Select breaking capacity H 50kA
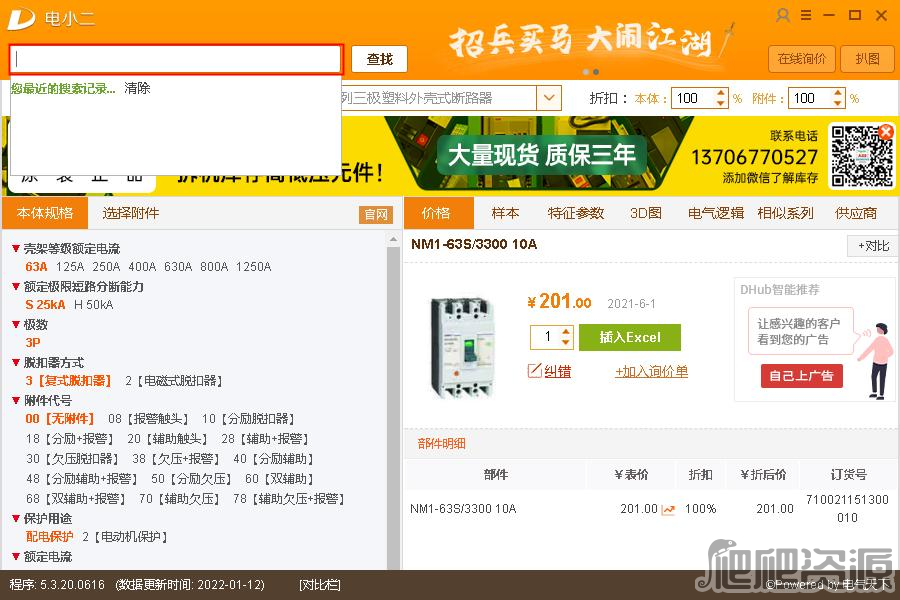Image resolution: width=900 pixels, height=600 pixels. click(94, 304)
